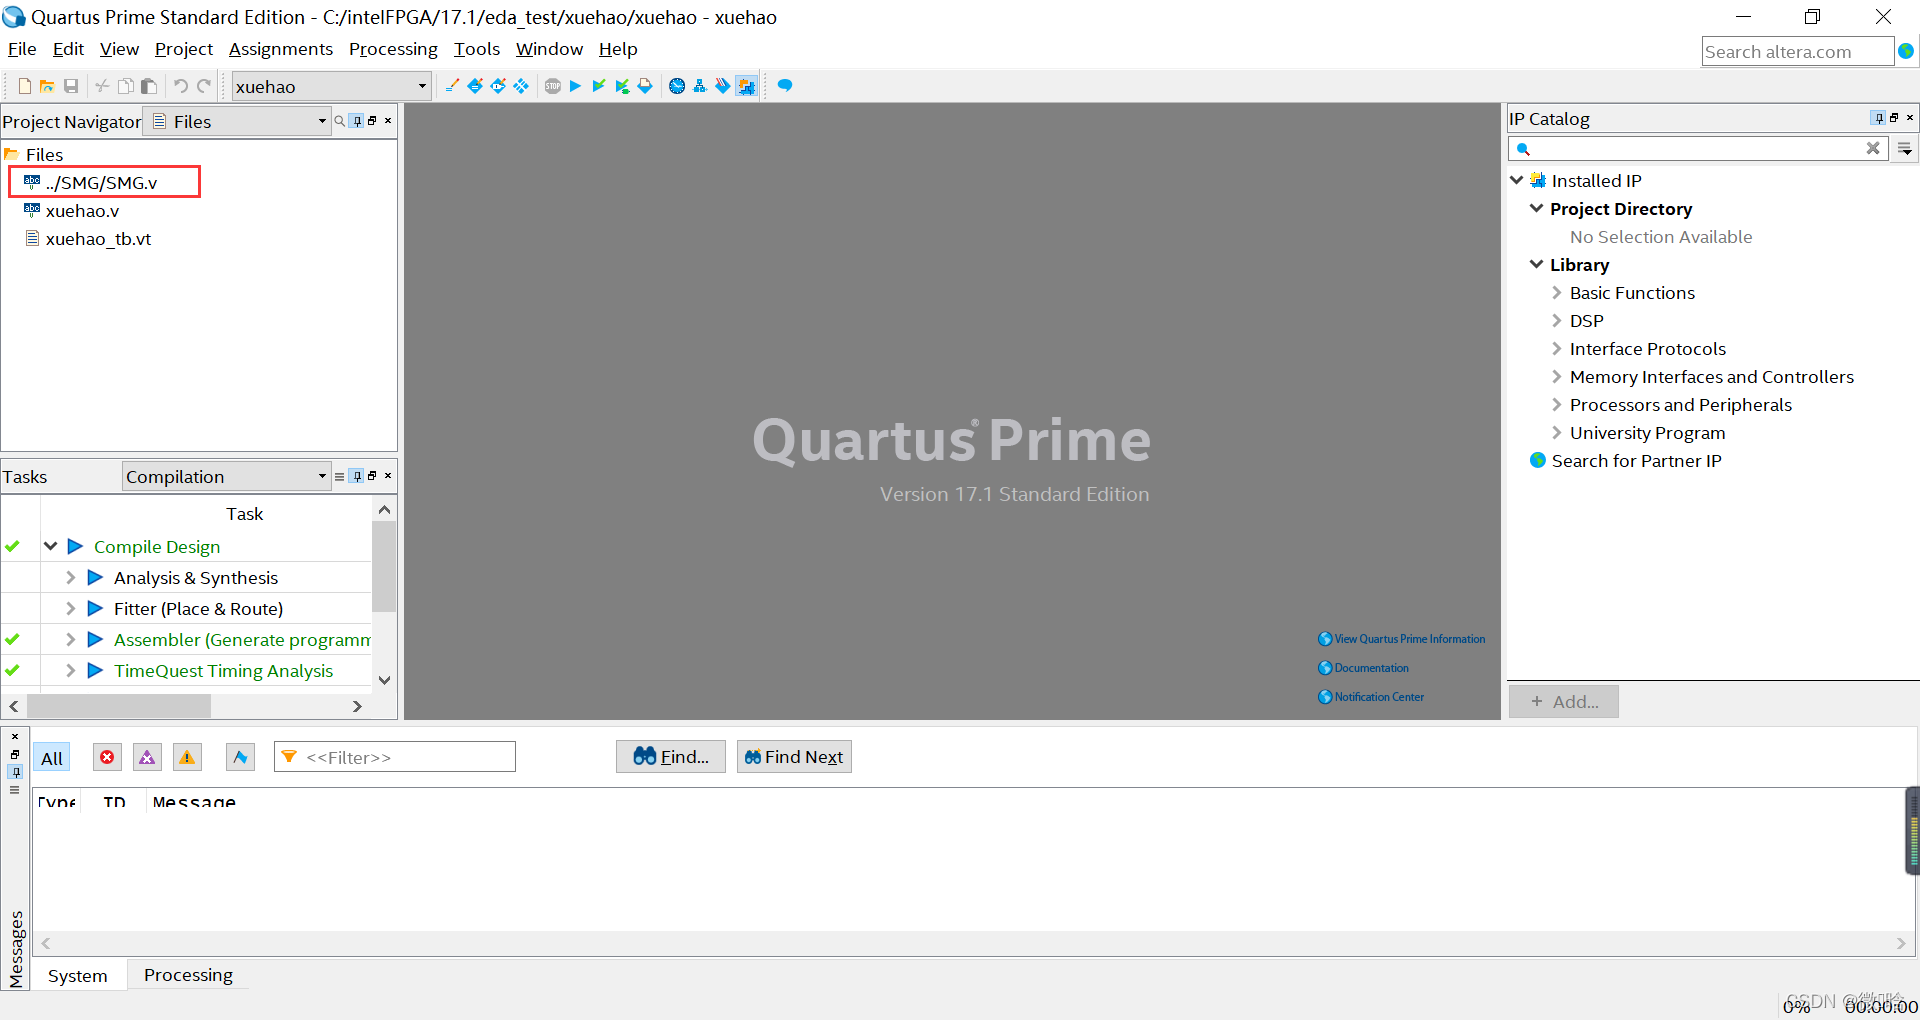Viewport: 1920px width, 1020px height.
Task: Click the blue speech bubble feedback icon
Action: pyautogui.click(x=785, y=86)
